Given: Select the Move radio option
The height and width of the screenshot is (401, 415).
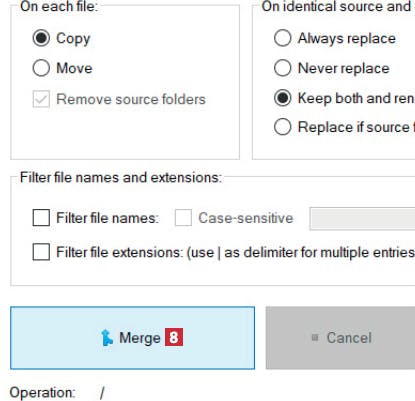Looking at the screenshot, I should coord(41,68).
